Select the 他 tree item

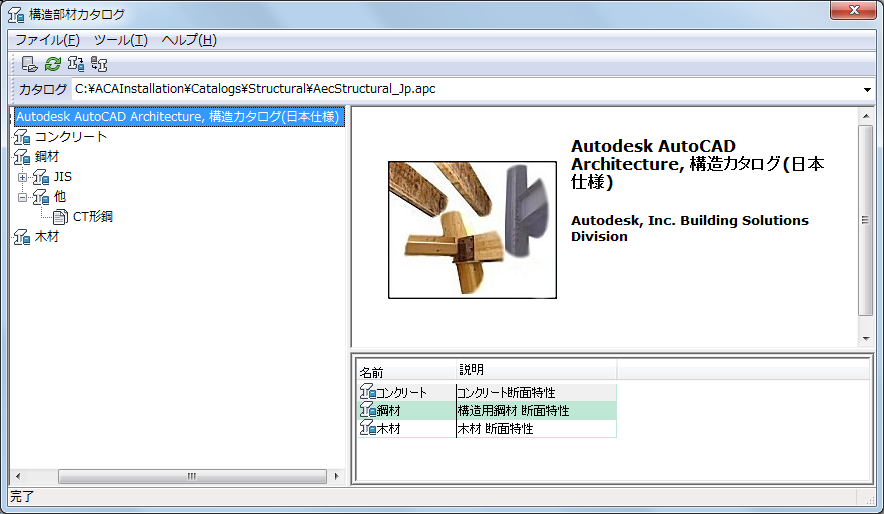[x=60, y=197]
